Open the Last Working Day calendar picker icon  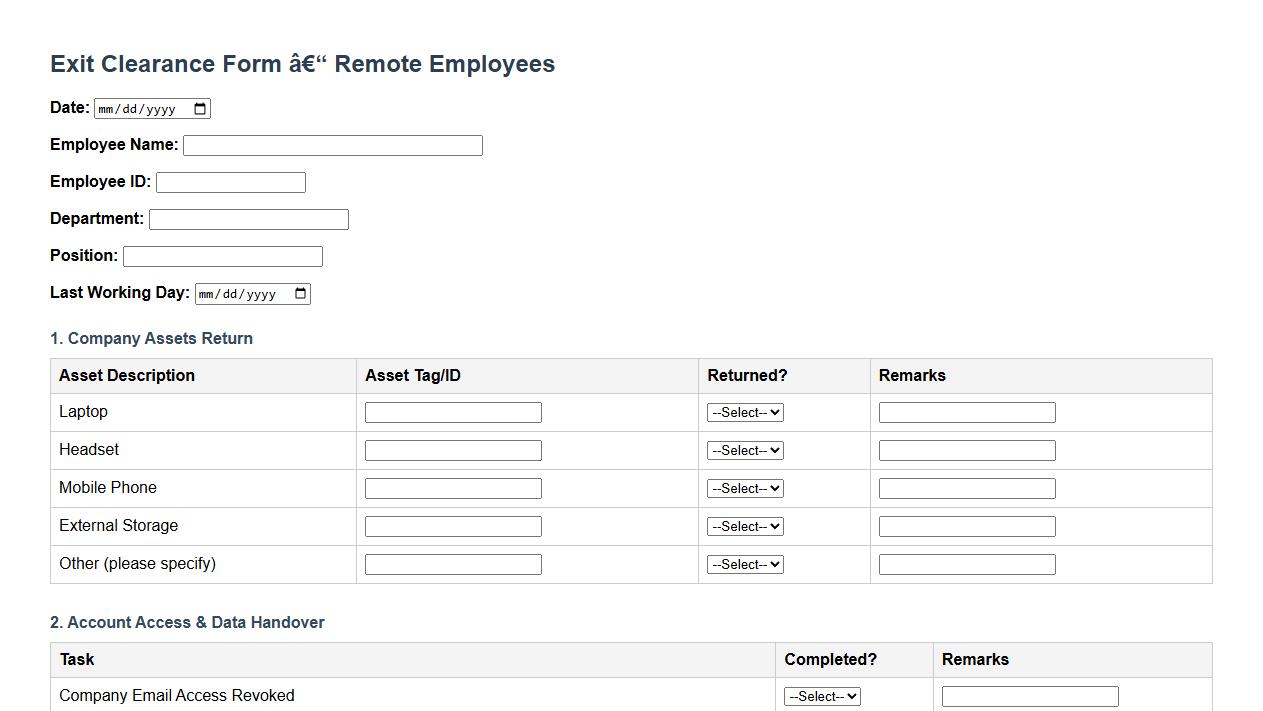coord(299,293)
